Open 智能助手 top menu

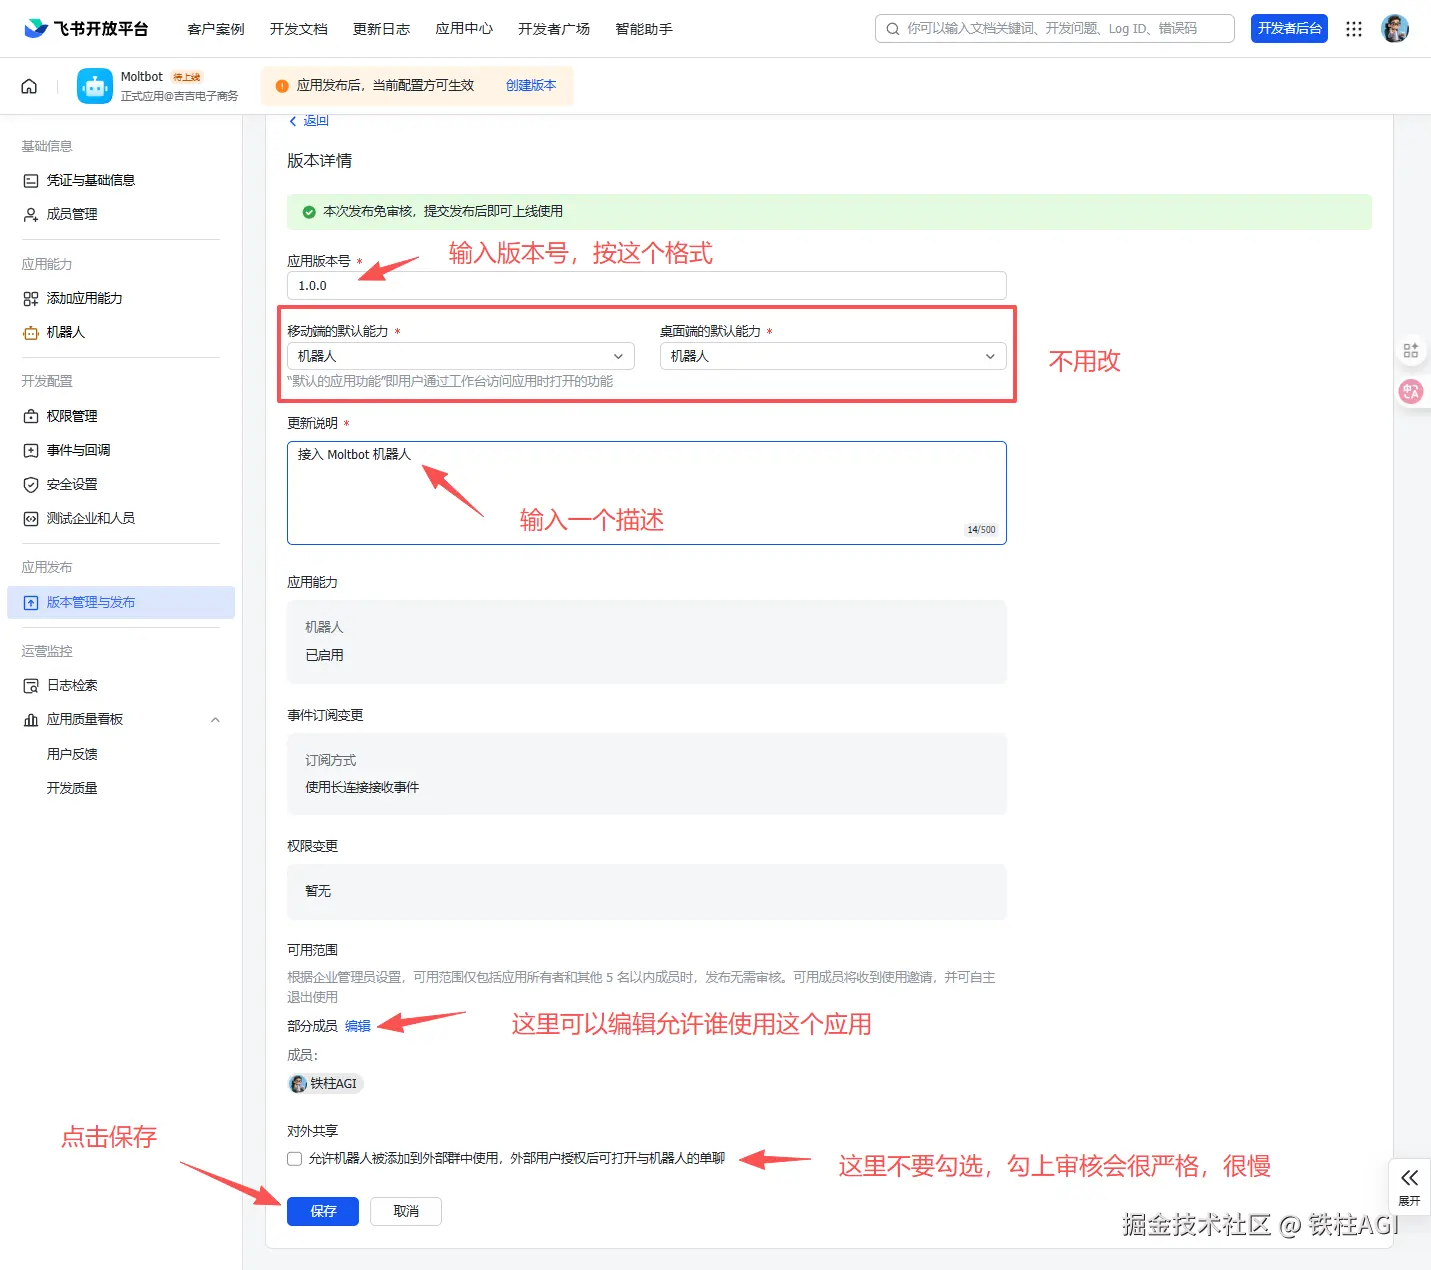[644, 29]
